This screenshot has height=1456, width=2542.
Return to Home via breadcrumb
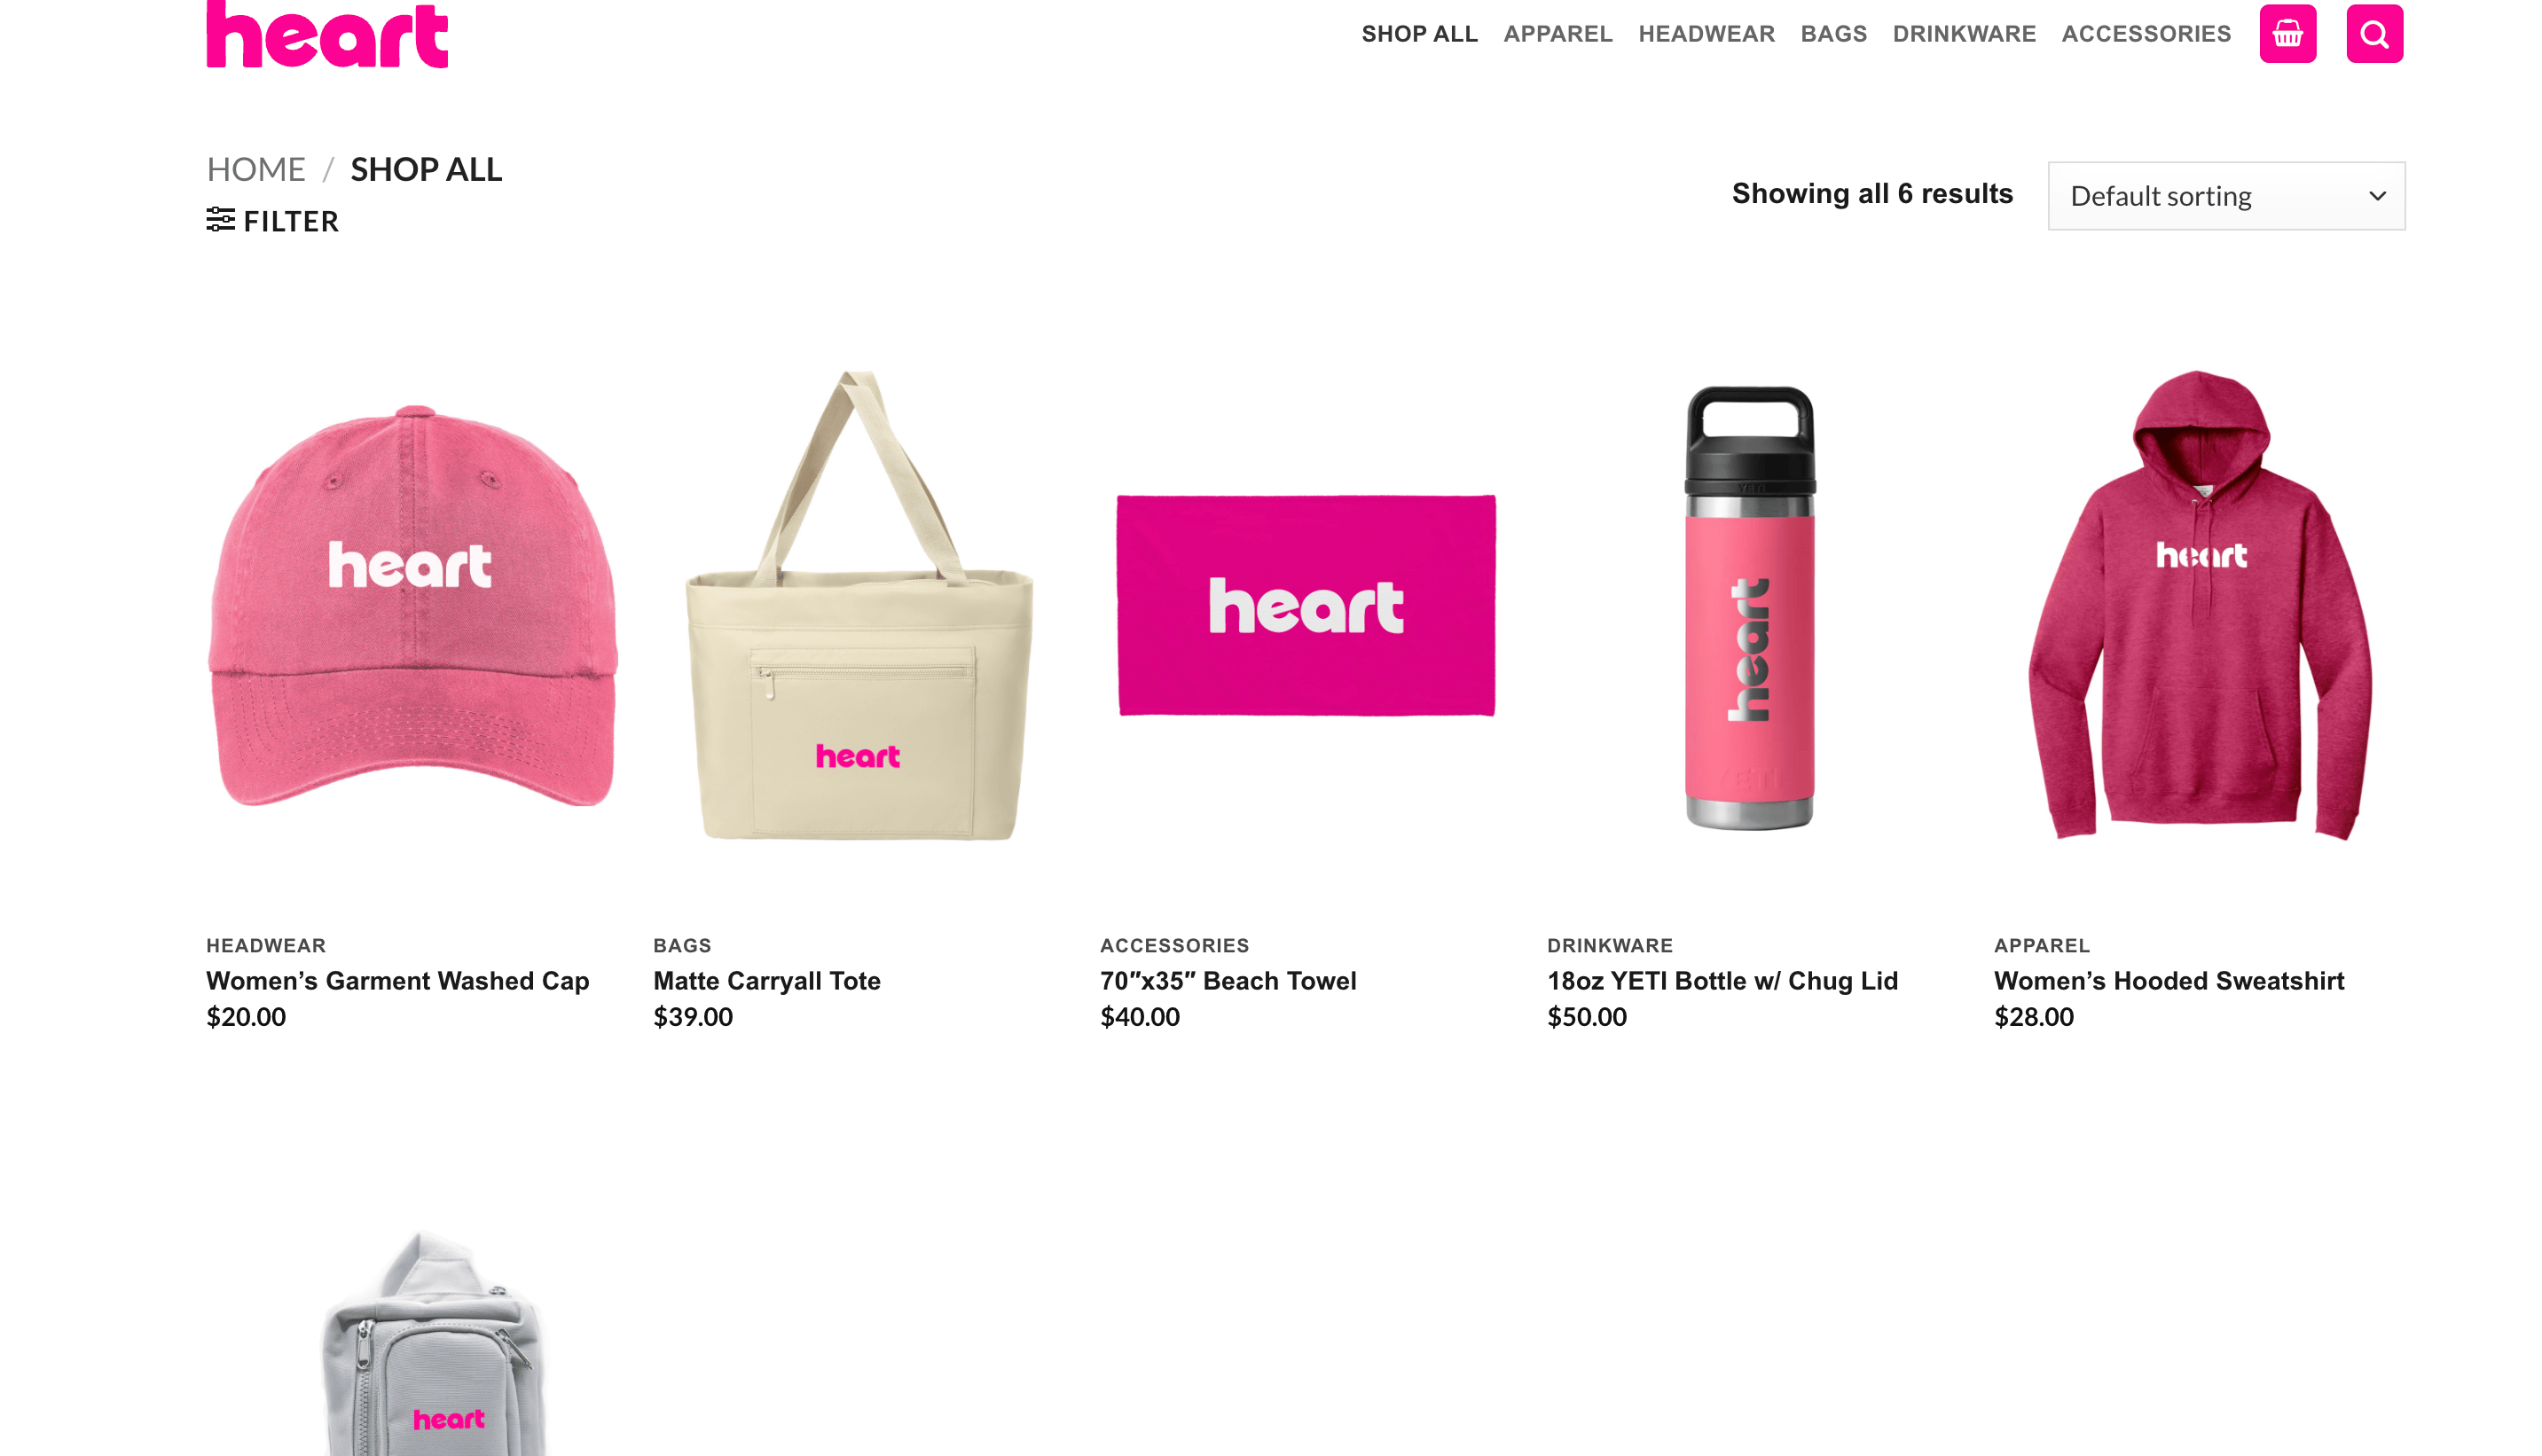click(256, 169)
